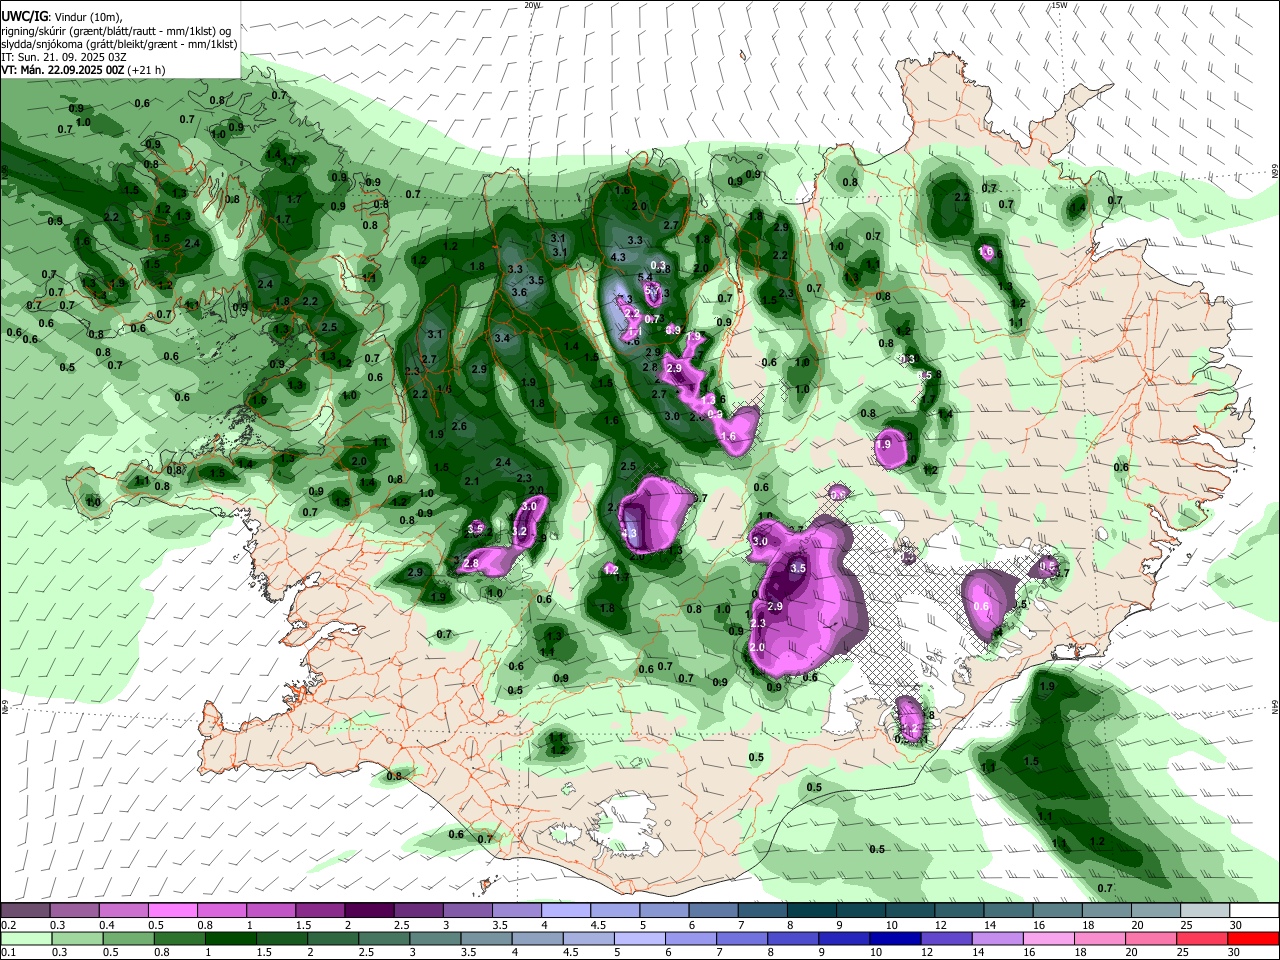Select the 3.4 precipitation value on the map
1280x960 pixels.
[502, 339]
